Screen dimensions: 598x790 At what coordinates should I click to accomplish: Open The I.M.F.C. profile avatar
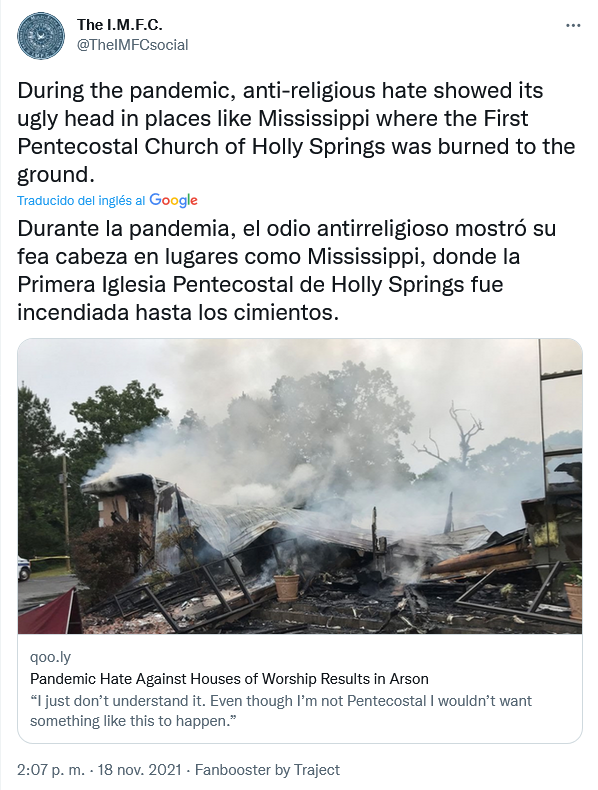pyautogui.click(x=41, y=36)
